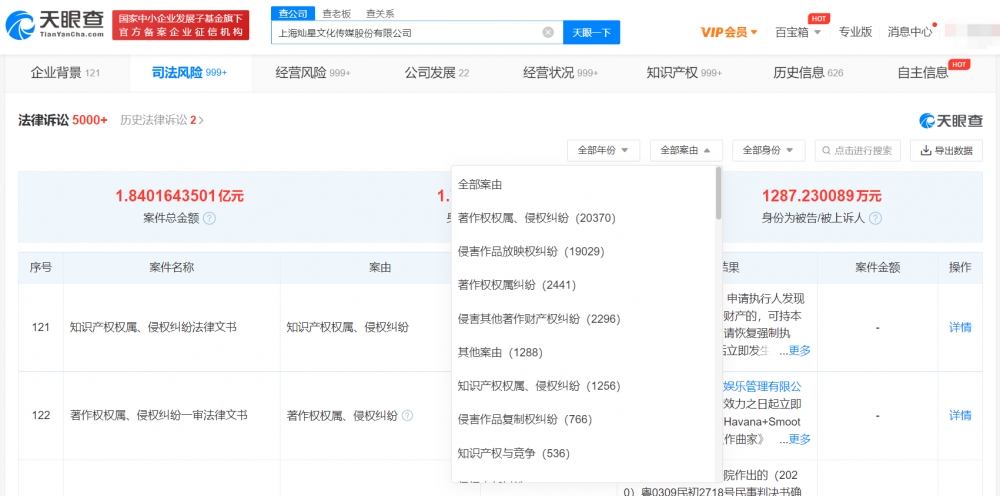This screenshot has width=1000, height=496.
Task: Collapse the 全部案由 filter dropdown
Action: tap(686, 150)
